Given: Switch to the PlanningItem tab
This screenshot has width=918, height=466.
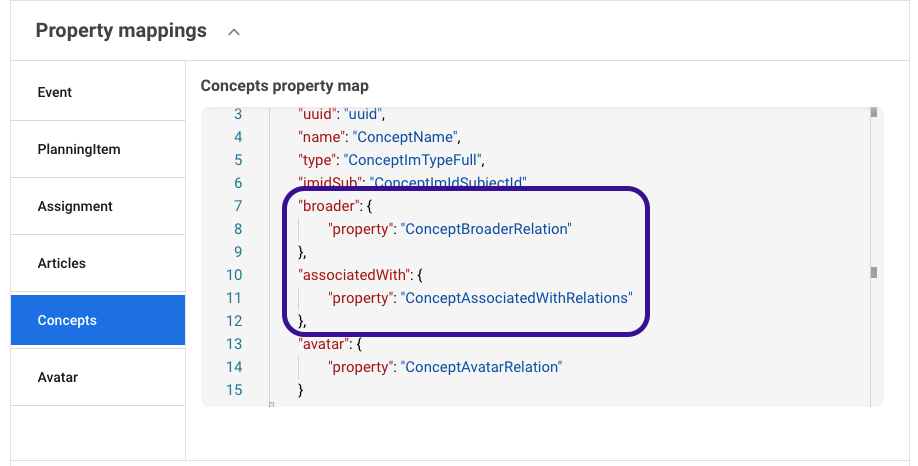Looking at the screenshot, I should pos(79,149).
